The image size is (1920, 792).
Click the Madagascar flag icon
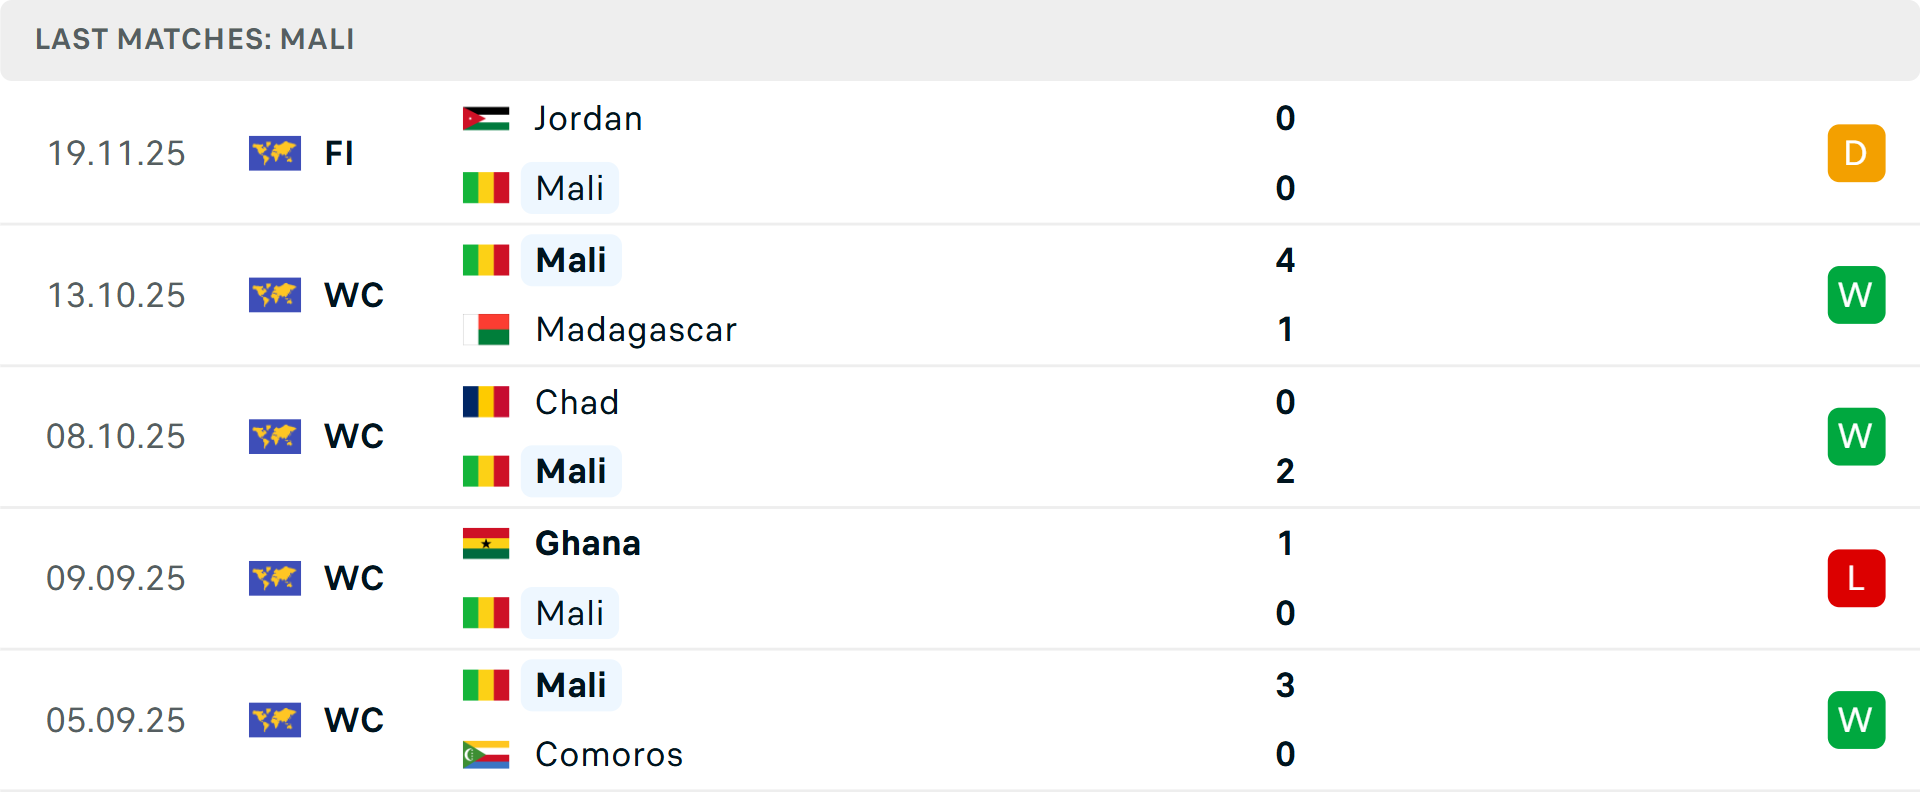[x=486, y=329]
